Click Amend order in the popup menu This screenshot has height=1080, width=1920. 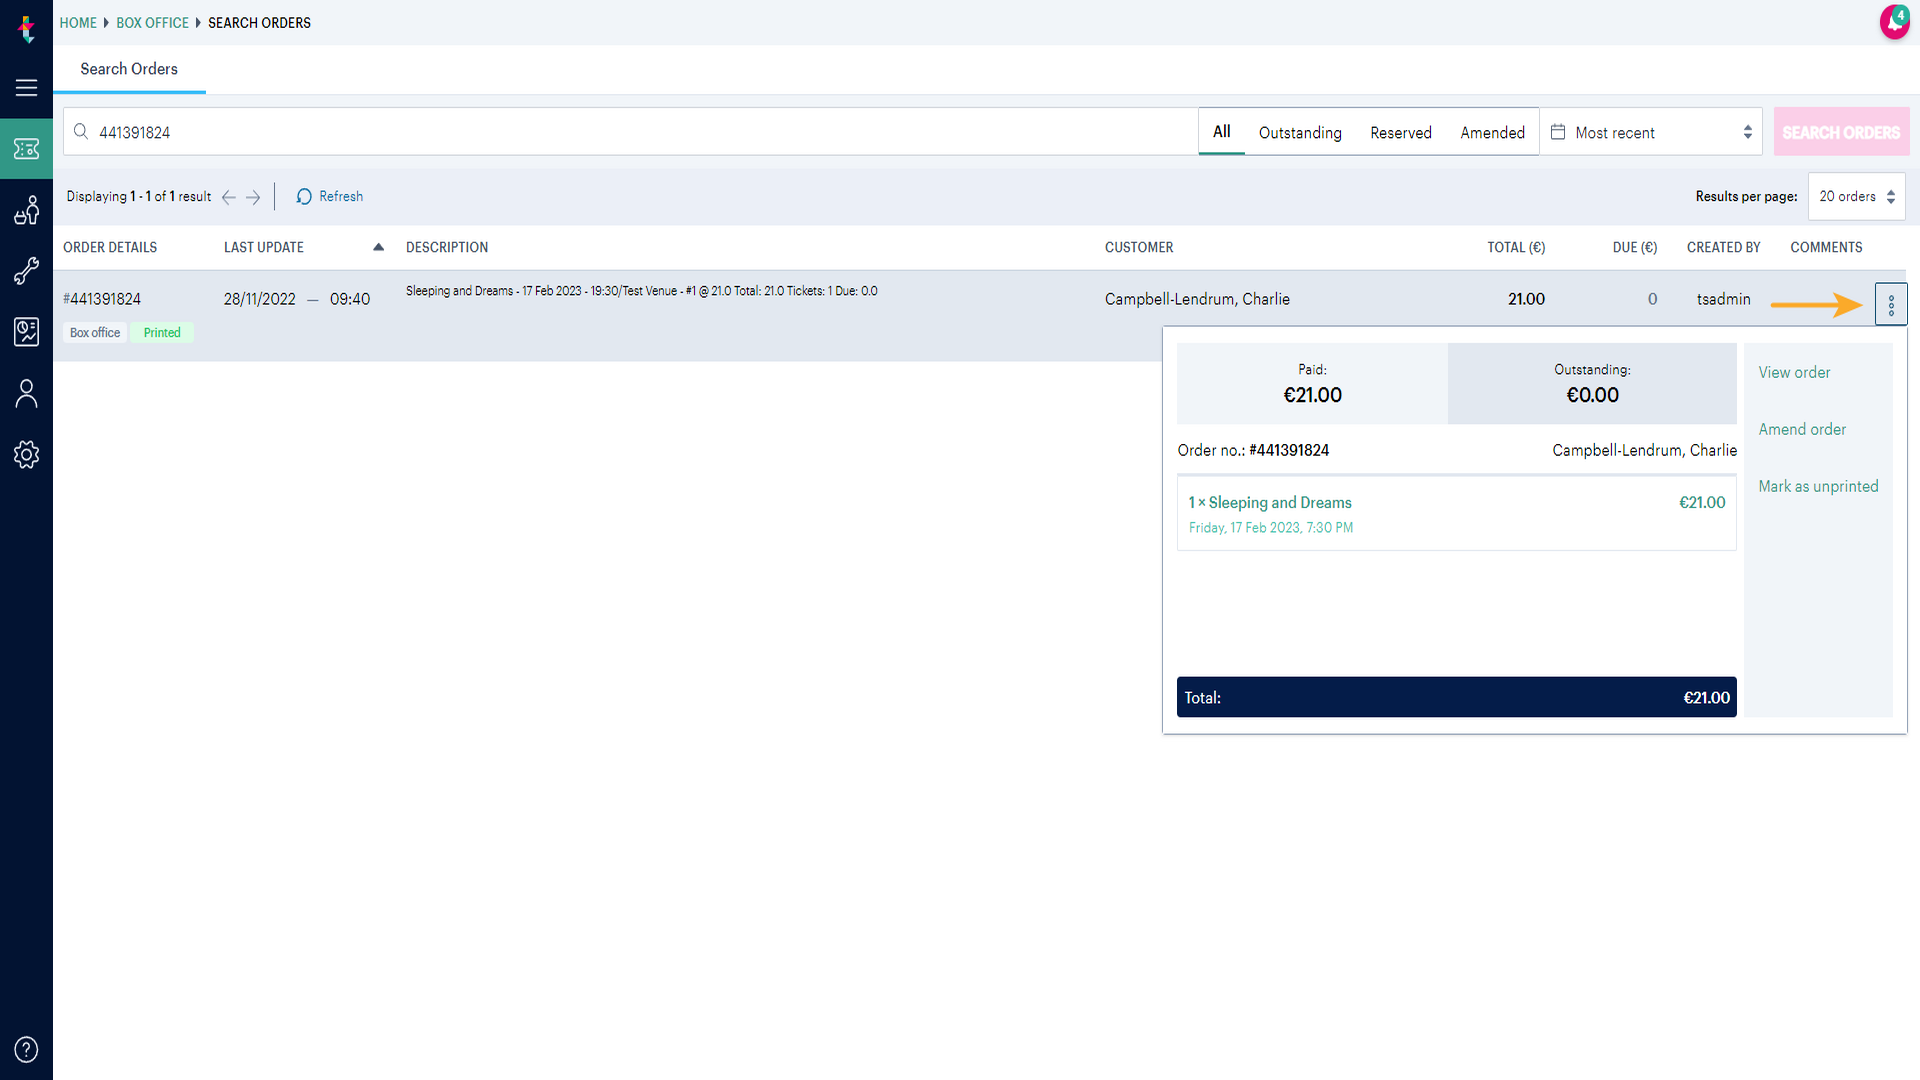pyautogui.click(x=1802, y=429)
